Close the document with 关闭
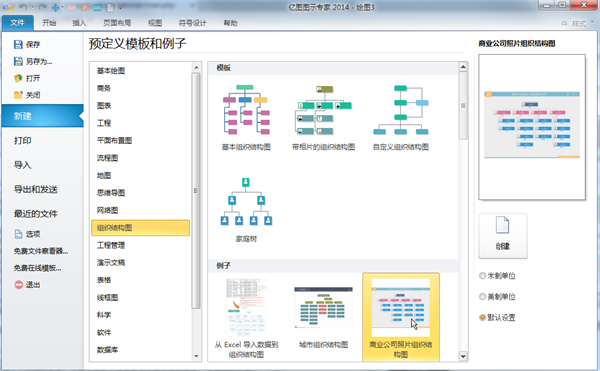The width and height of the screenshot is (600, 371). pos(27,95)
